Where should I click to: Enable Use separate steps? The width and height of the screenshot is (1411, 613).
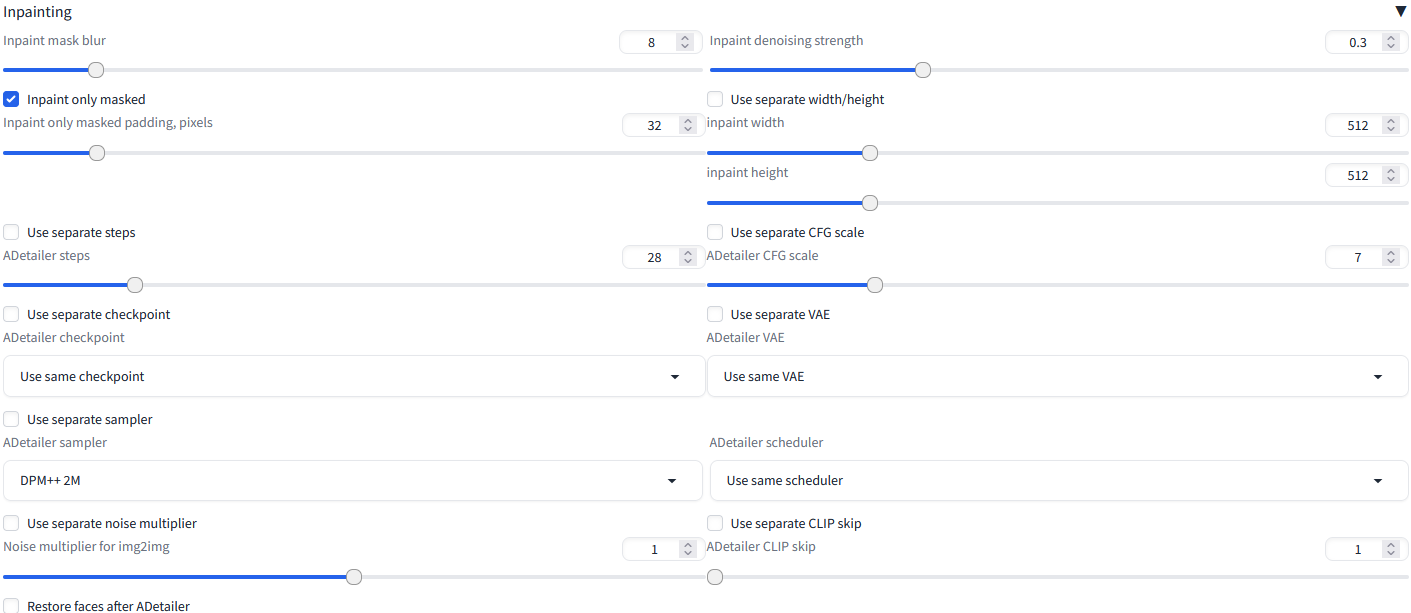12,232
